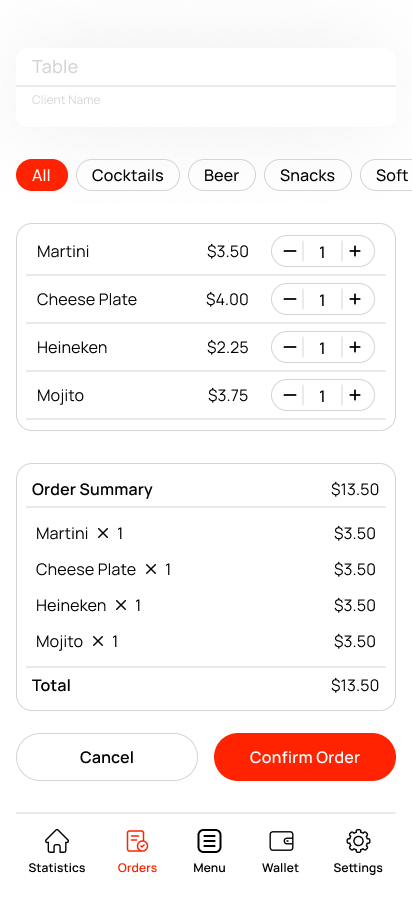Viewport: 412px width, 917px height.
Task: Filter items by Beer
Action: (x=222, y=175)
